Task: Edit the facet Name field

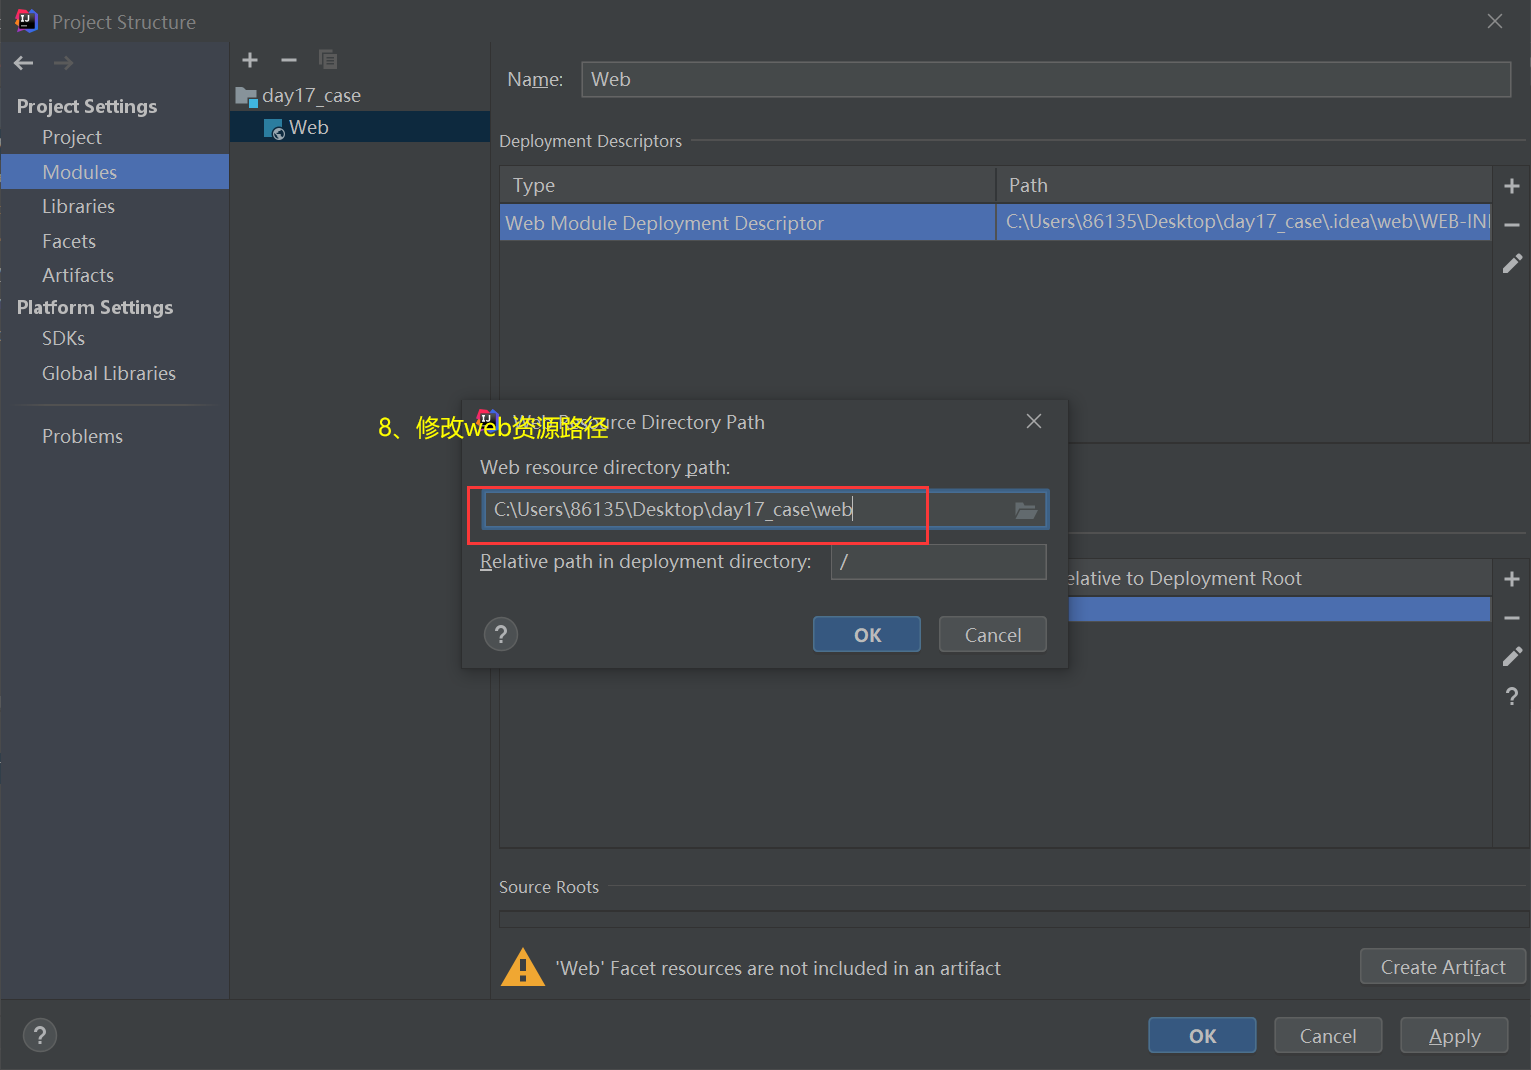Action: click(x=1046, y=80)
